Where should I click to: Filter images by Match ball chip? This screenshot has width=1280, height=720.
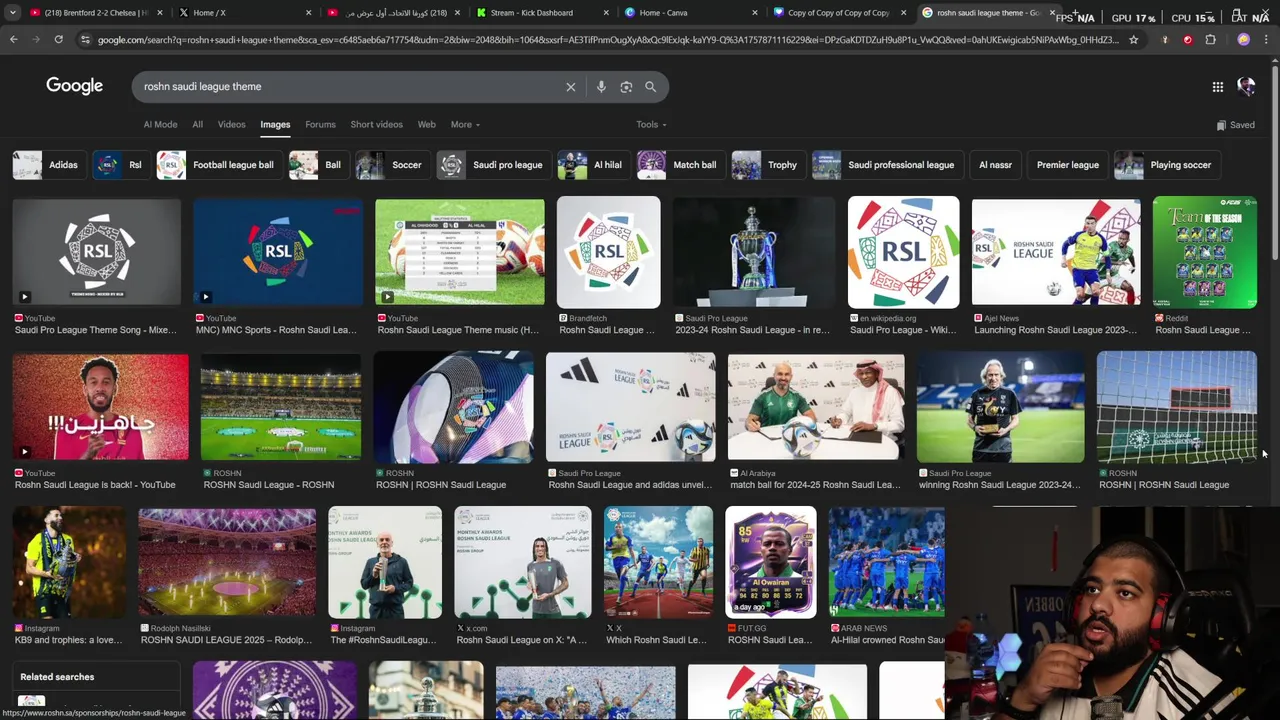(x=679, y=165)
